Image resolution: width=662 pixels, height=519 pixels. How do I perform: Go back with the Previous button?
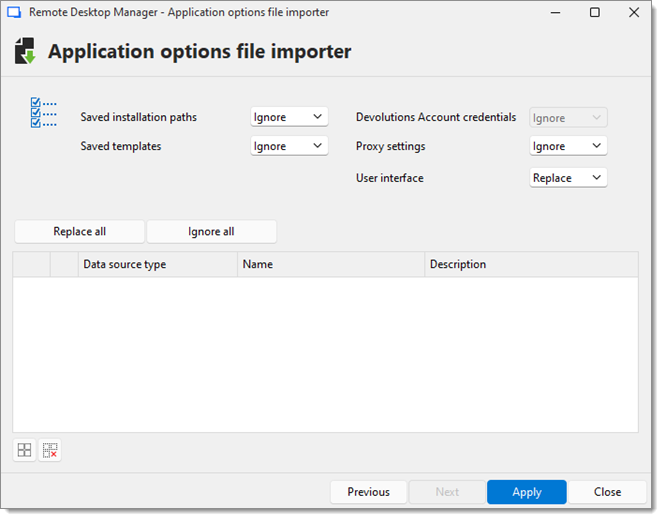click(368, 492)
